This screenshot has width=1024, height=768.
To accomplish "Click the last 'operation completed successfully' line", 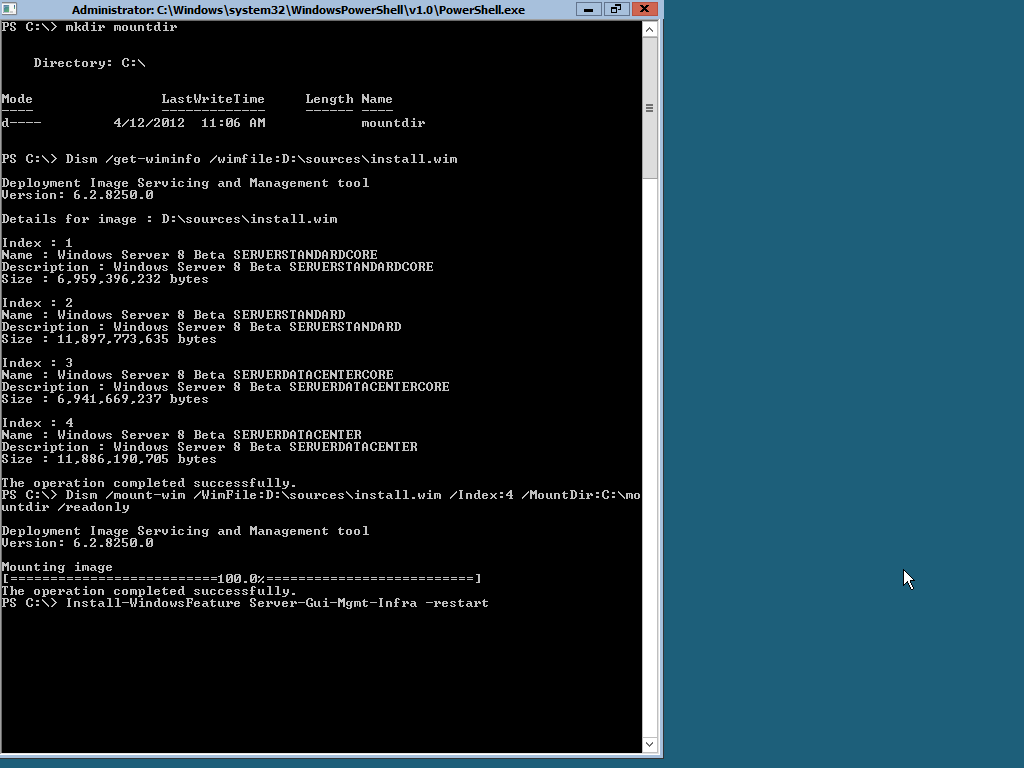I will [x=149, y=591].
